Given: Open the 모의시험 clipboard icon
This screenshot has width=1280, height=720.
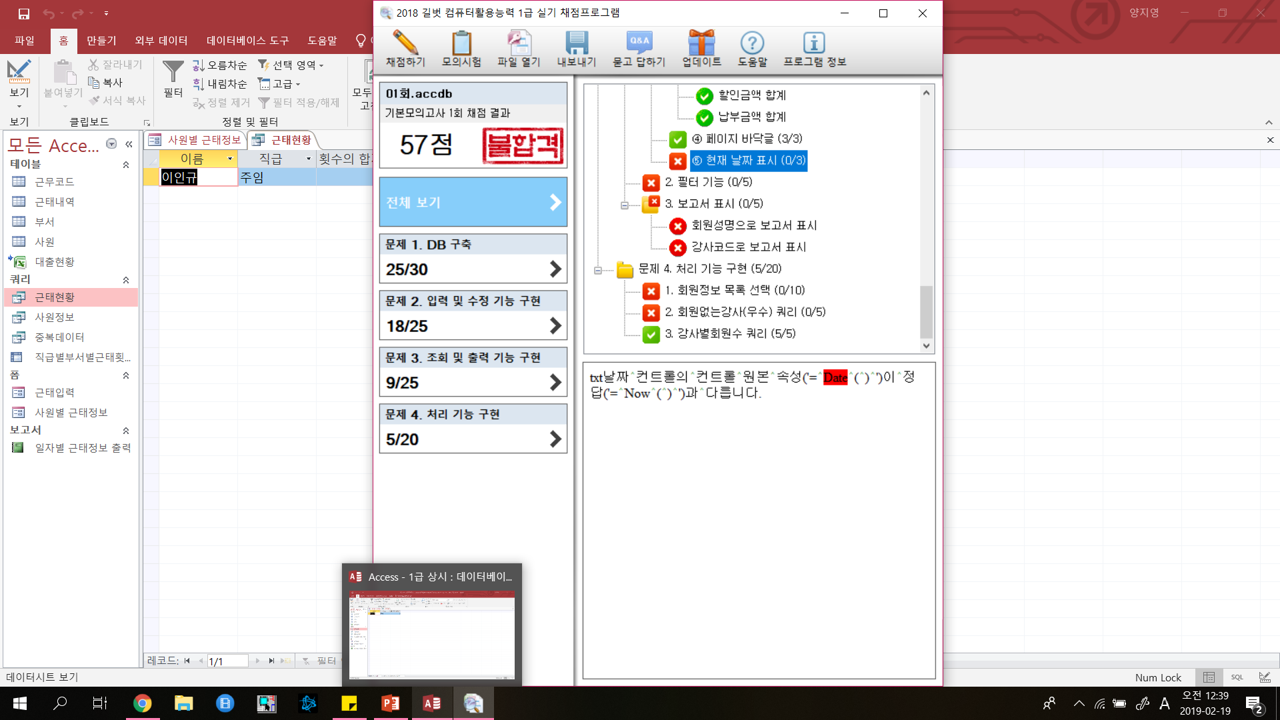Looking at the screenshot, I should coord(461,48).
